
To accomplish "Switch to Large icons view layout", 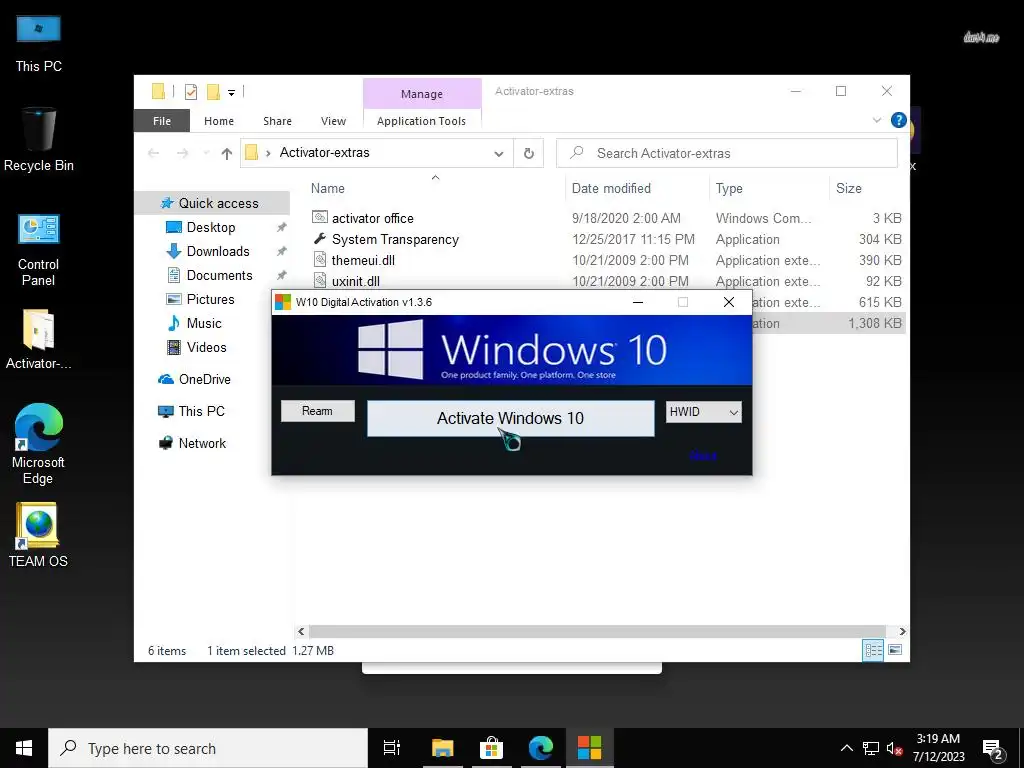I will pos(895,650).
